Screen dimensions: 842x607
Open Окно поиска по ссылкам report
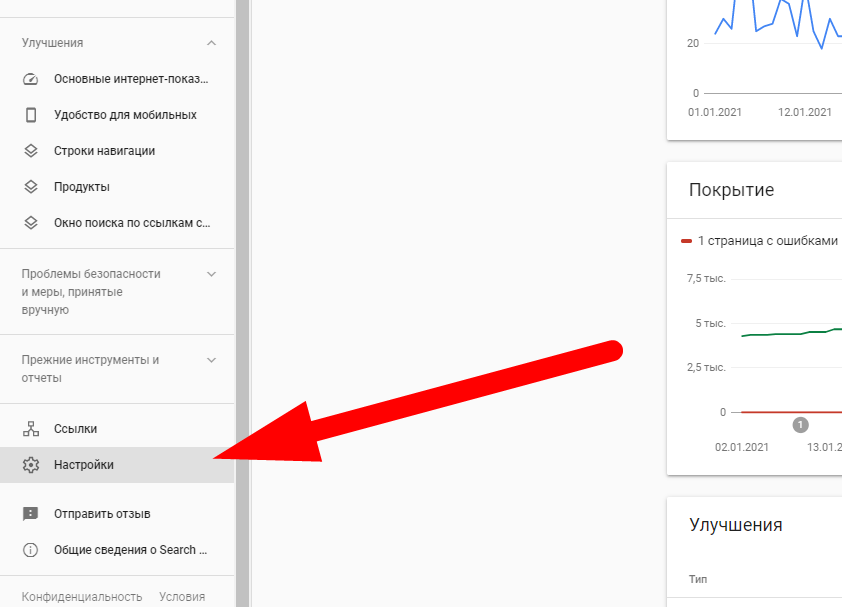(117, 223)
